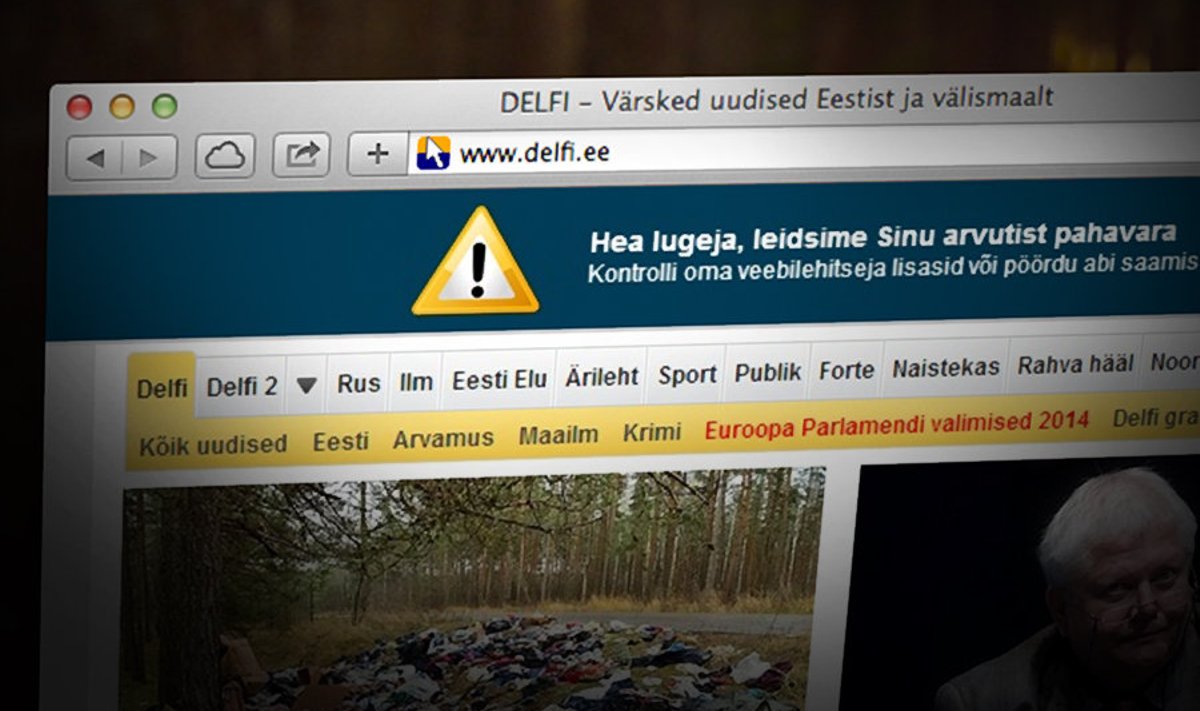
Task: Click the malware warning headline text
Action: coord(883,238)
